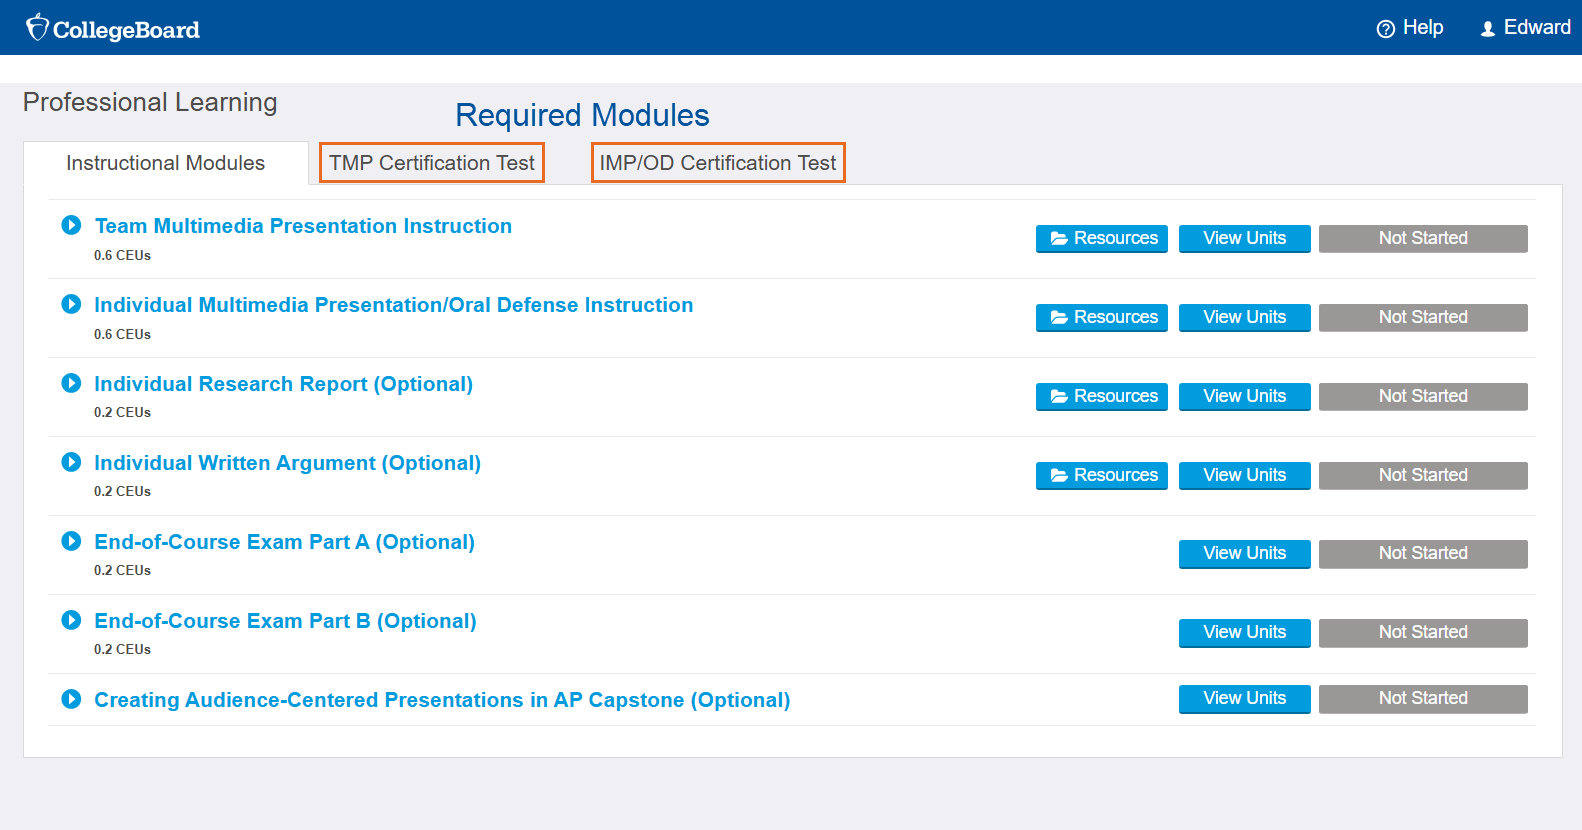Click arrow icon beside Creating Audience-Centered Presentations
The height and width of the screenshot is (830, 1582).
[x=71, y=699]
